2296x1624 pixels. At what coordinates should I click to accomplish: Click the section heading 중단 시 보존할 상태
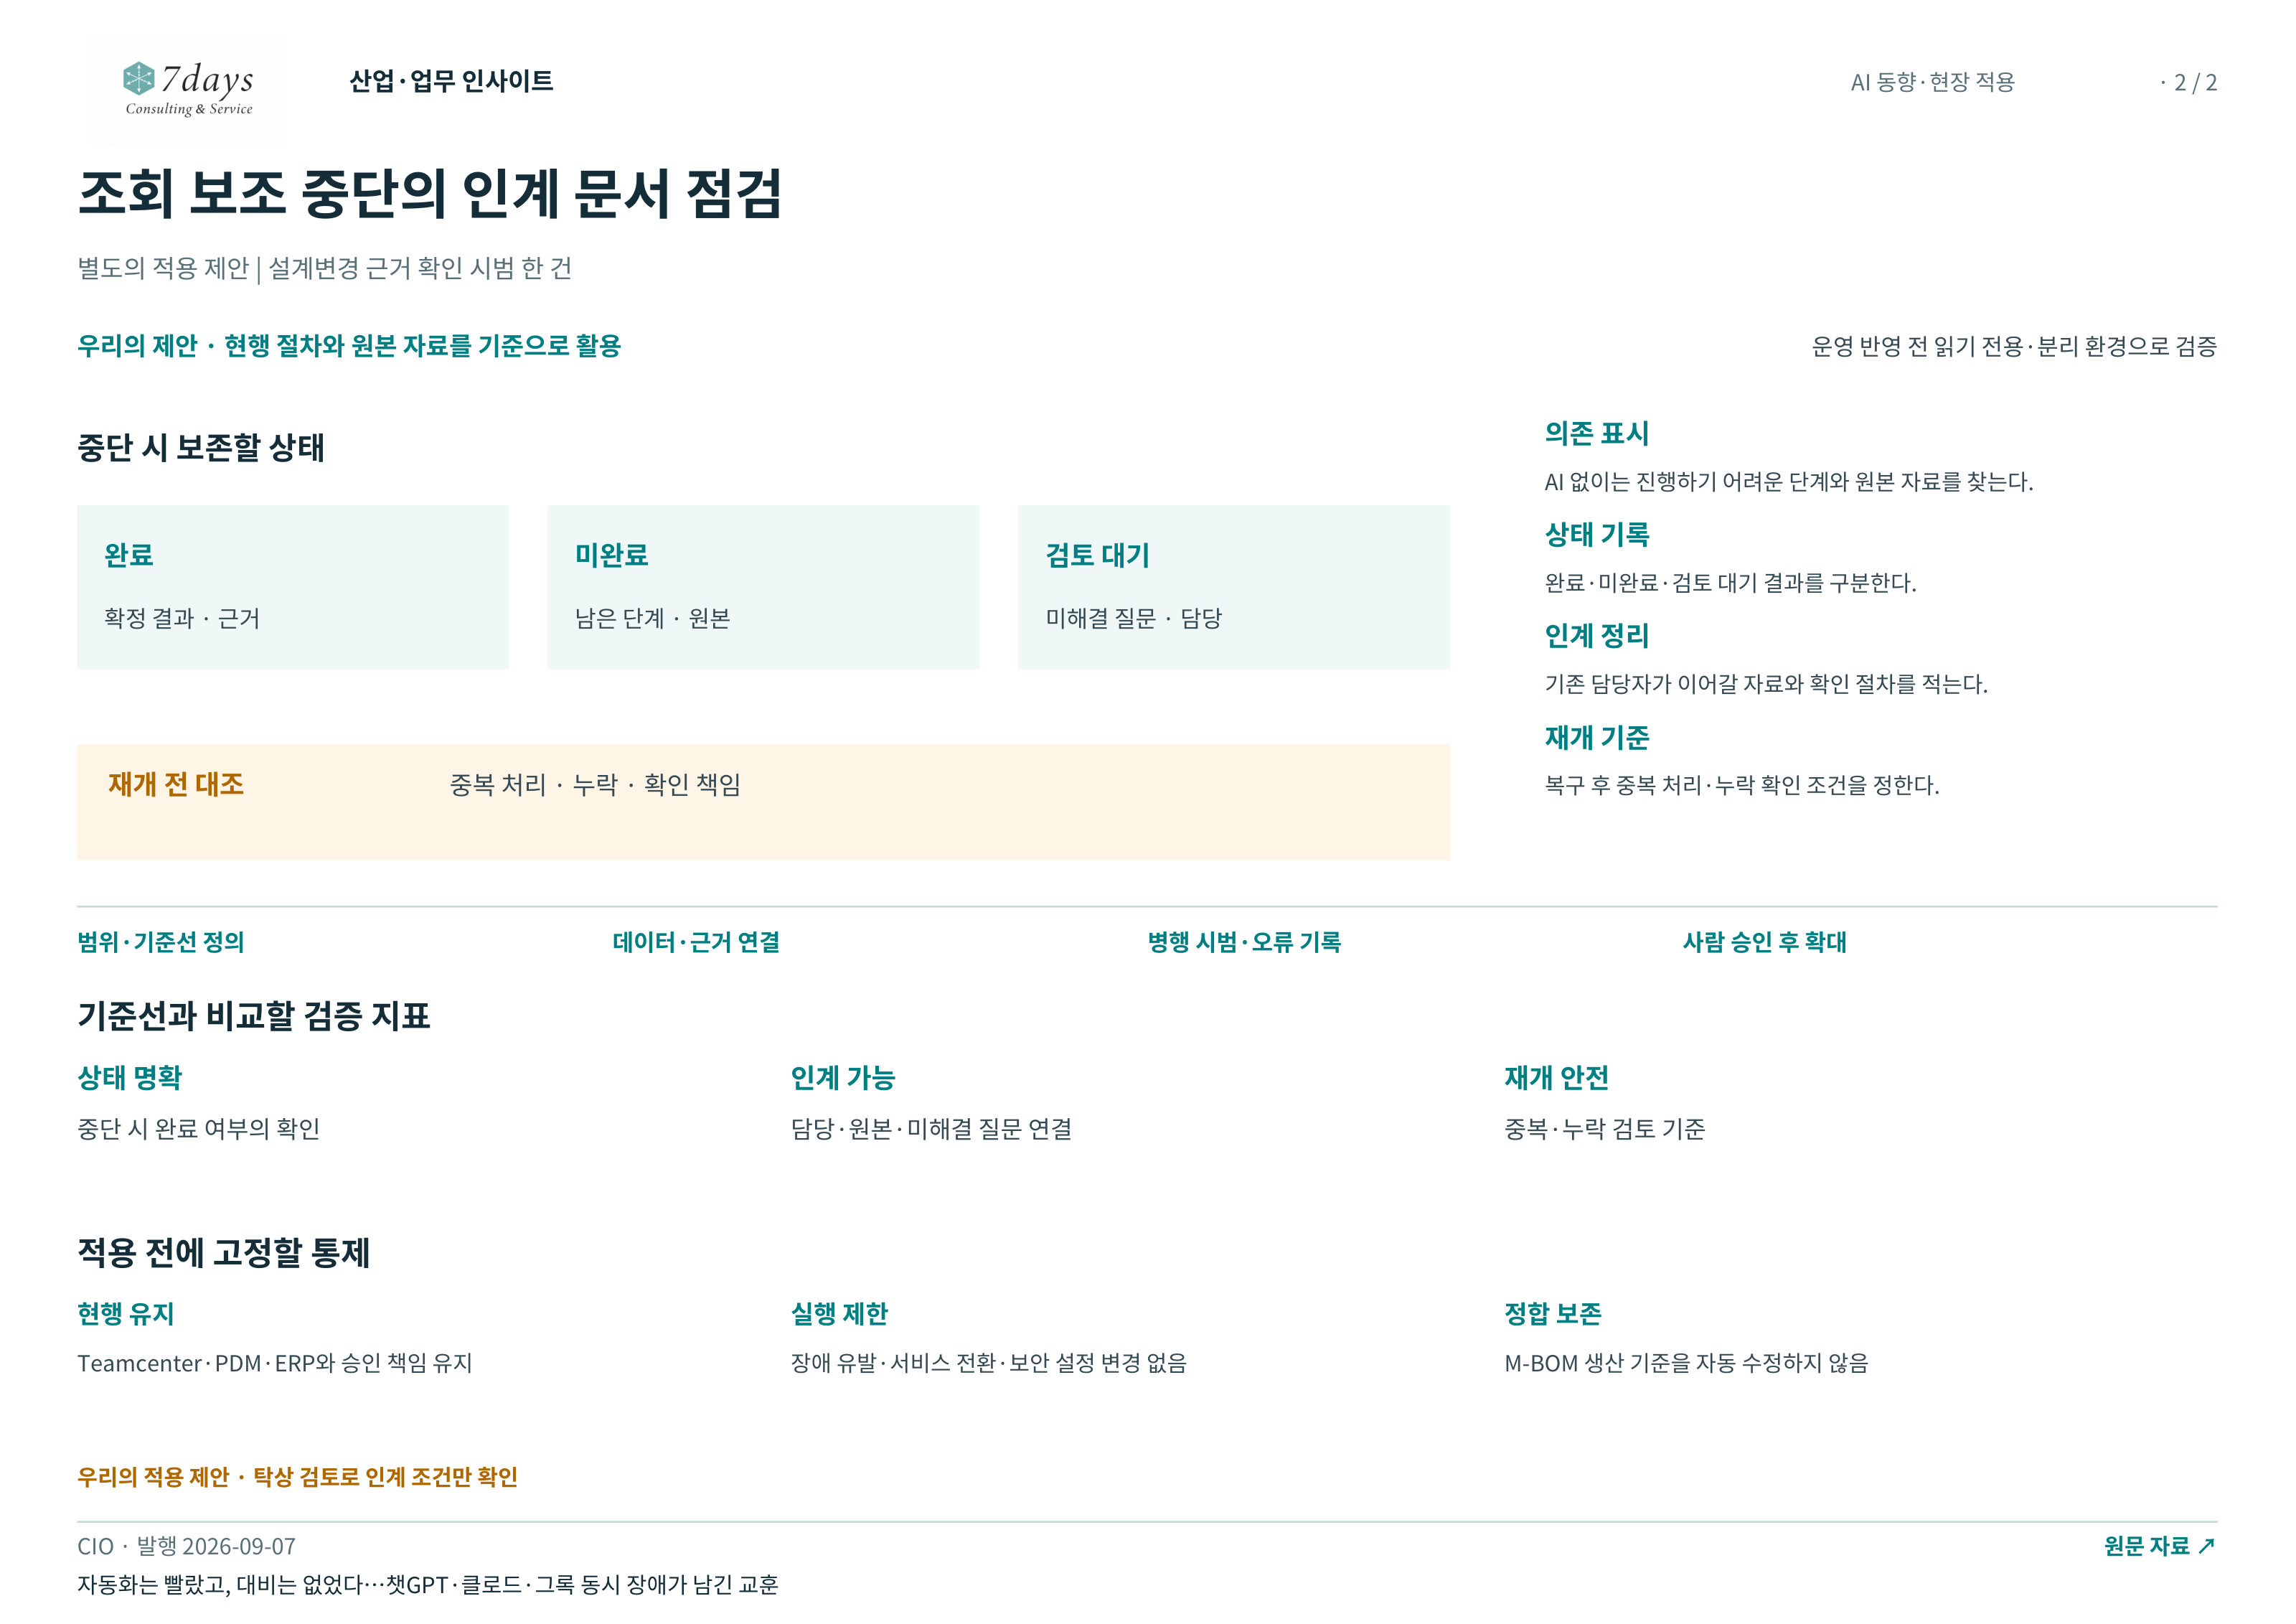[201, 447]
